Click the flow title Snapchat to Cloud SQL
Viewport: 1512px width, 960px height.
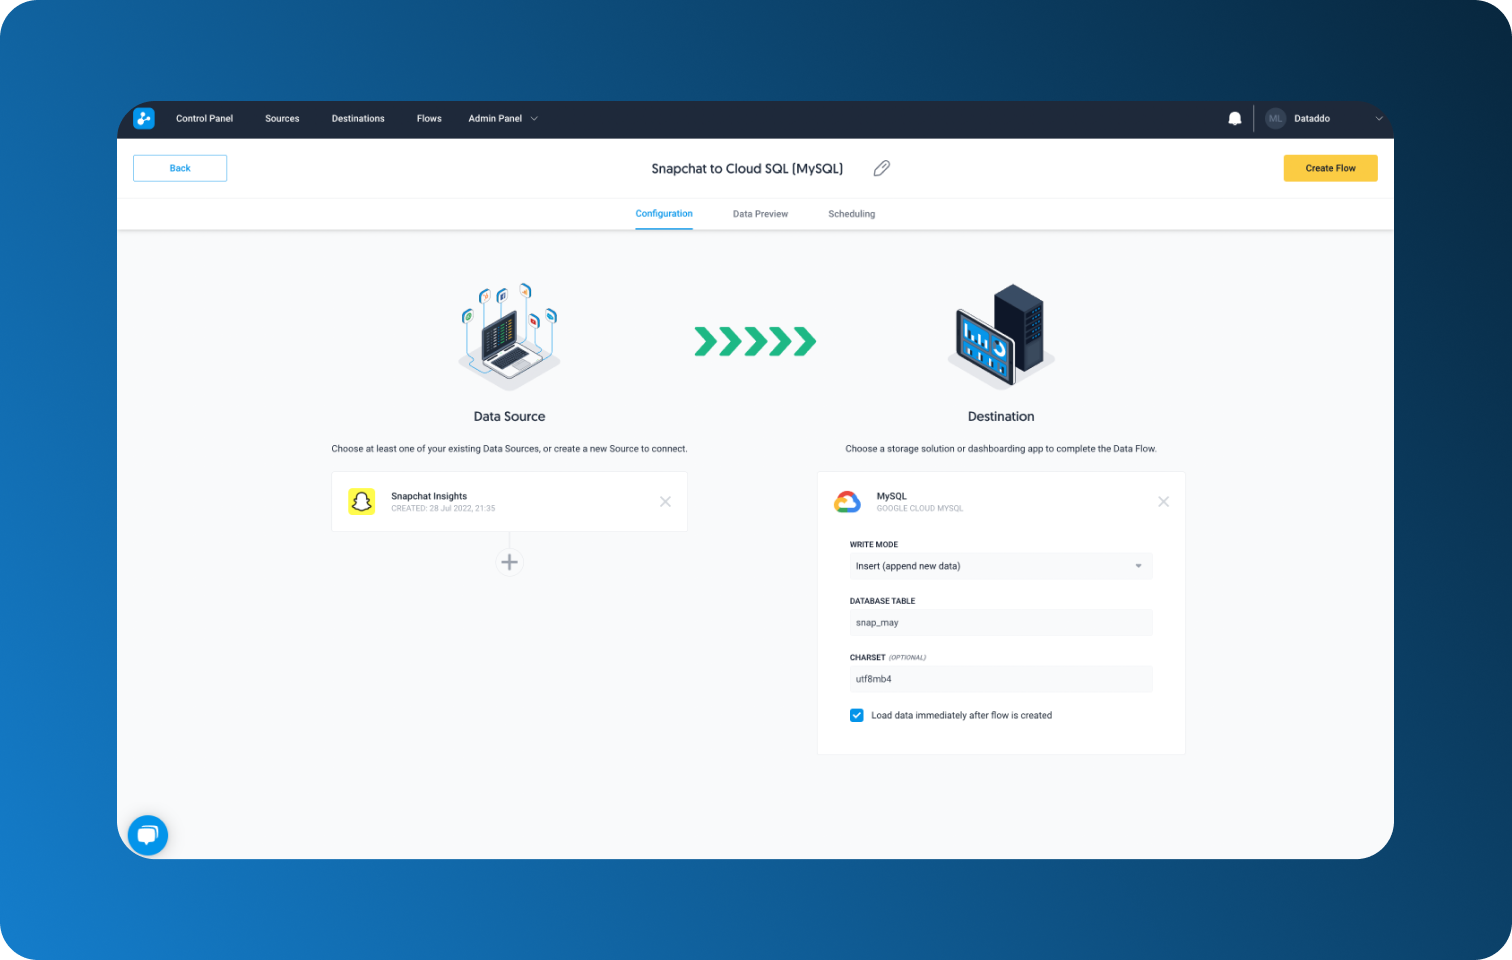[747, 168]
